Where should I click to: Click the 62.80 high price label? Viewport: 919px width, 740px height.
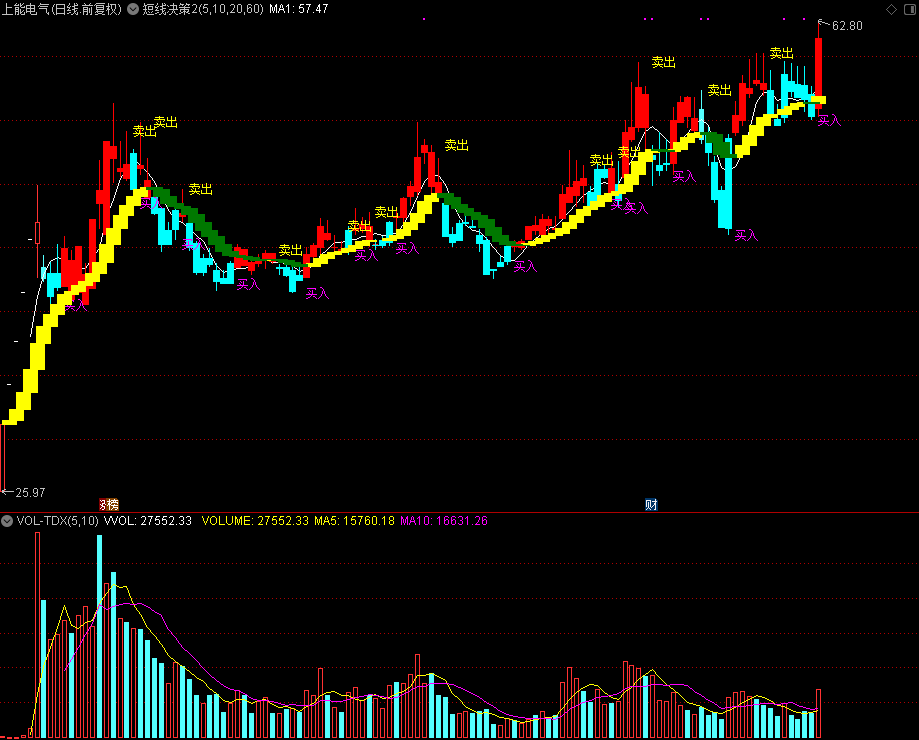[x=847, y=26]
